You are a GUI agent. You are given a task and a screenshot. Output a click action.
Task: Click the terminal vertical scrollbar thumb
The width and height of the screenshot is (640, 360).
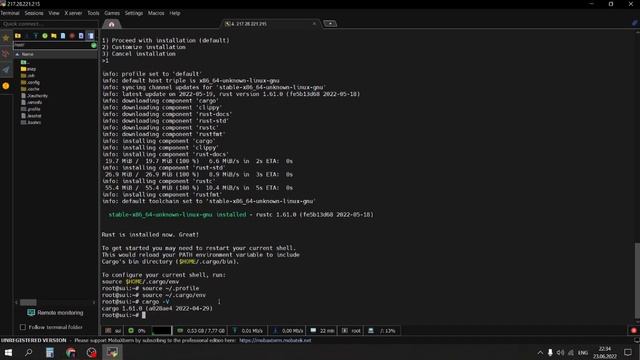(637, 280)
